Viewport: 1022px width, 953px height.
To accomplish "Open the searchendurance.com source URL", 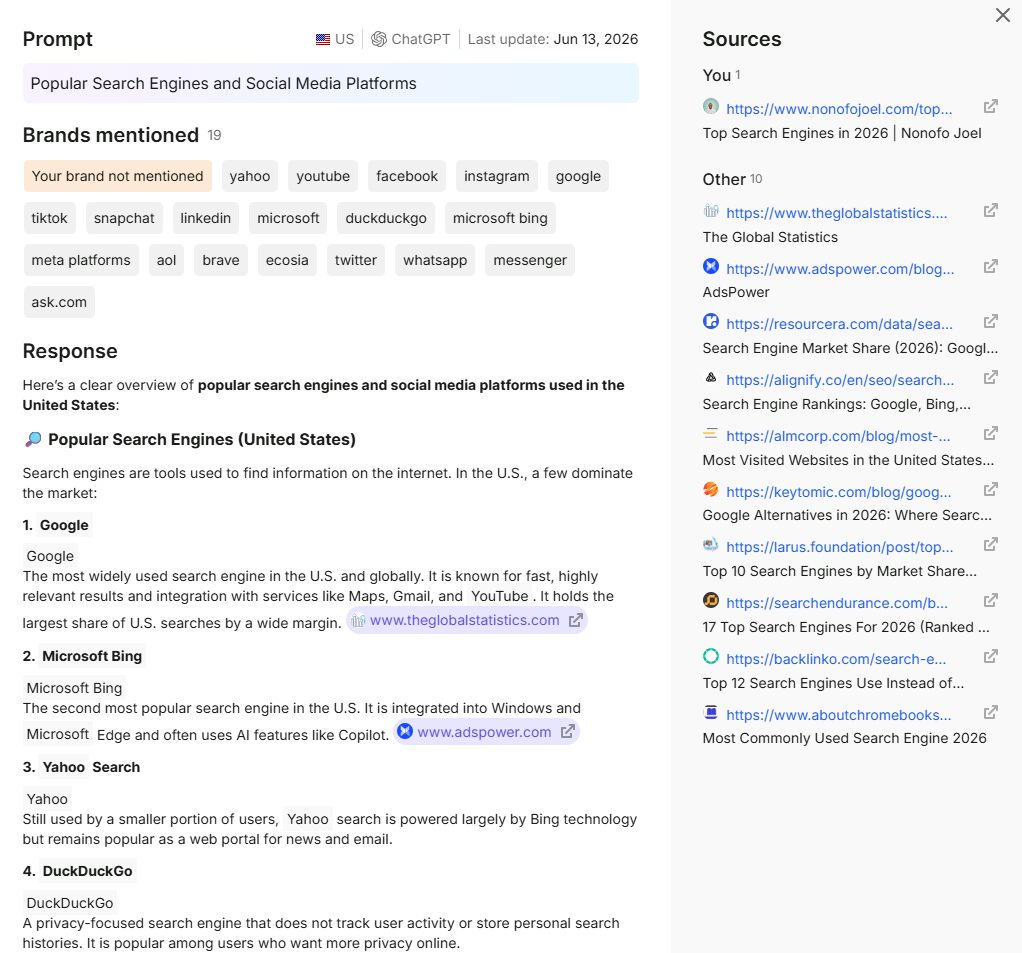I will pos(837,603).
